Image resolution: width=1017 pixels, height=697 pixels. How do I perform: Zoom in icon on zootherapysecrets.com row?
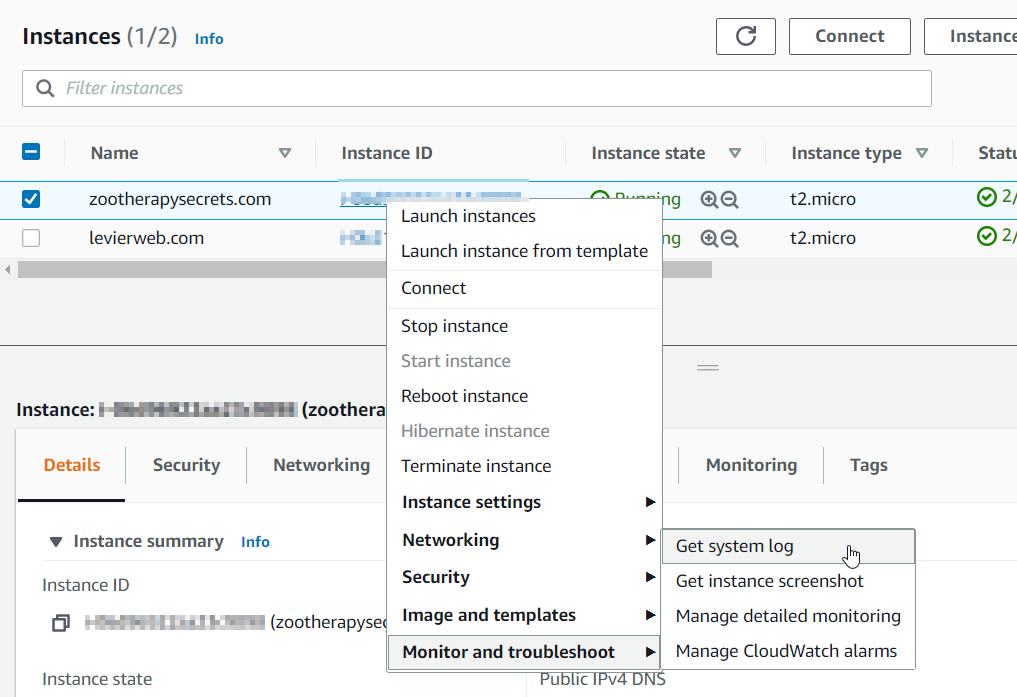coord(709,200)
